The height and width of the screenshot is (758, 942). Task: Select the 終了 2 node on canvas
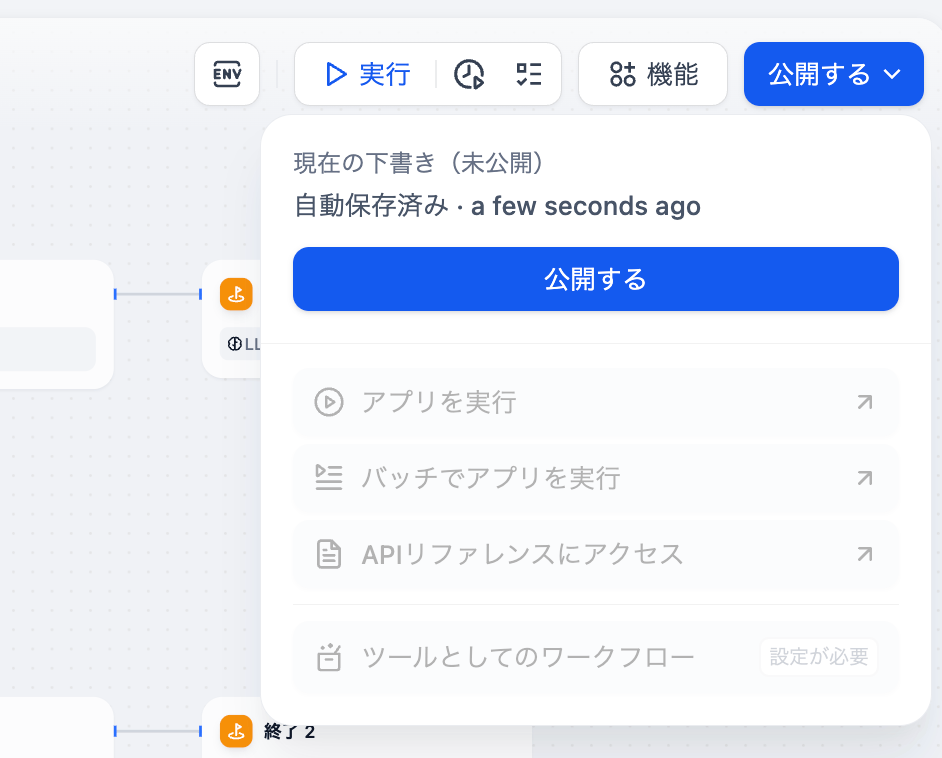(x=289, y=732)
